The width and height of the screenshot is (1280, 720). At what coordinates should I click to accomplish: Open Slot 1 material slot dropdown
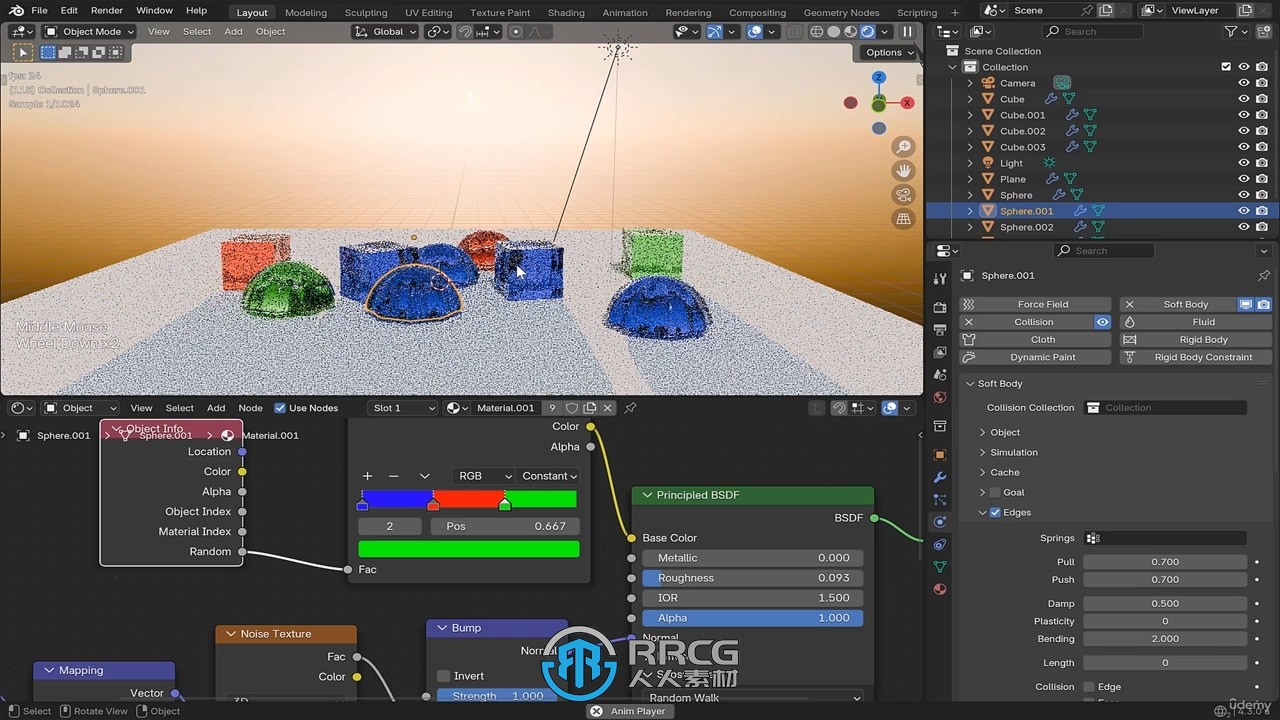pyautogui.click(x=403, y=408)
